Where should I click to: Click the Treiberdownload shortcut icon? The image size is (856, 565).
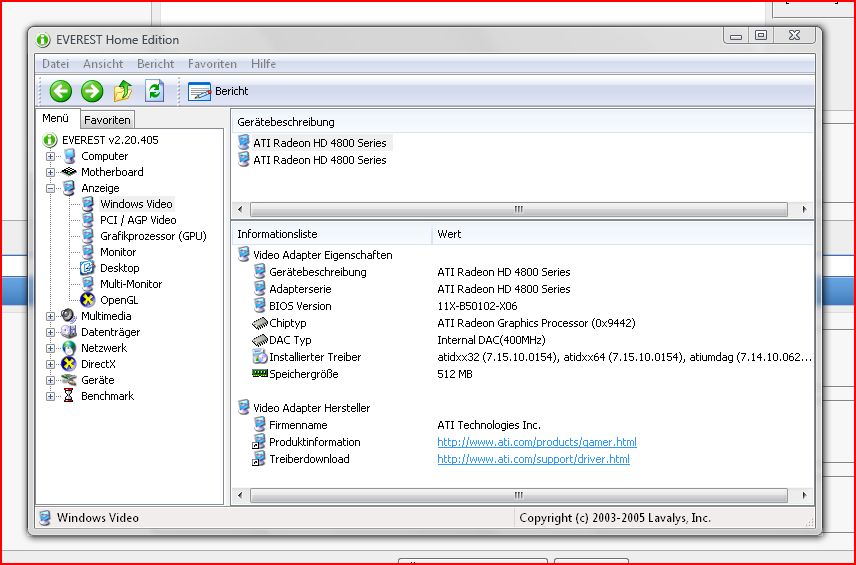[x=259, y=459]
